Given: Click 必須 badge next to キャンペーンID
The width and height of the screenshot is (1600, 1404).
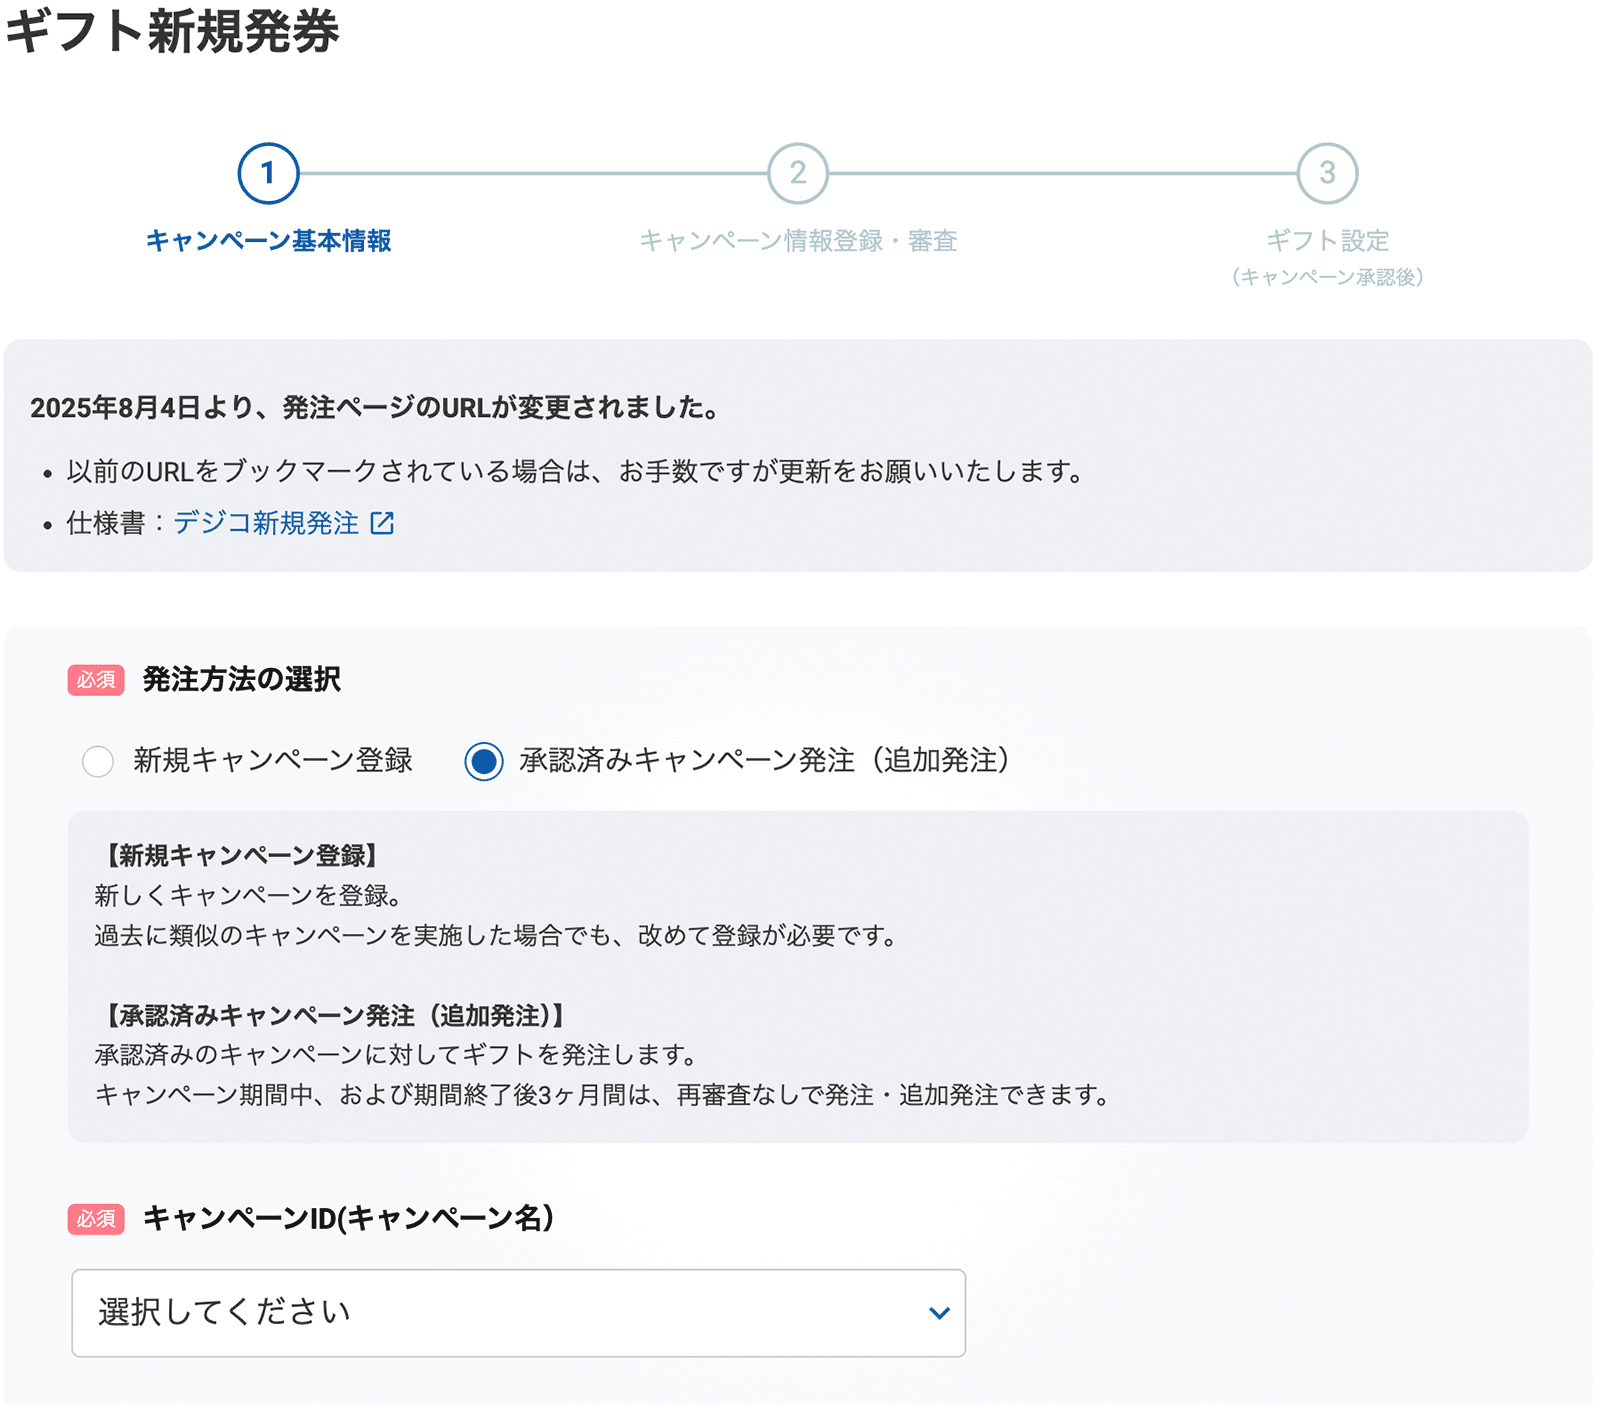Looking at the screenshot, I should (x=96, y=1219).
